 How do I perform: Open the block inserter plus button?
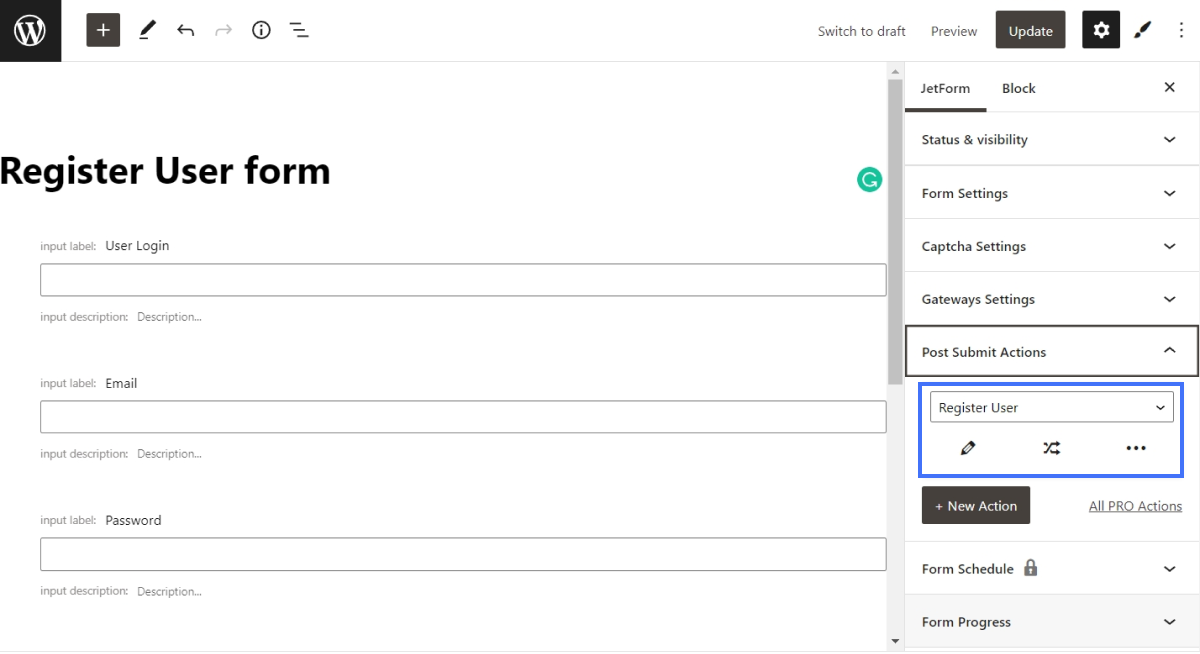pos(103,31)
